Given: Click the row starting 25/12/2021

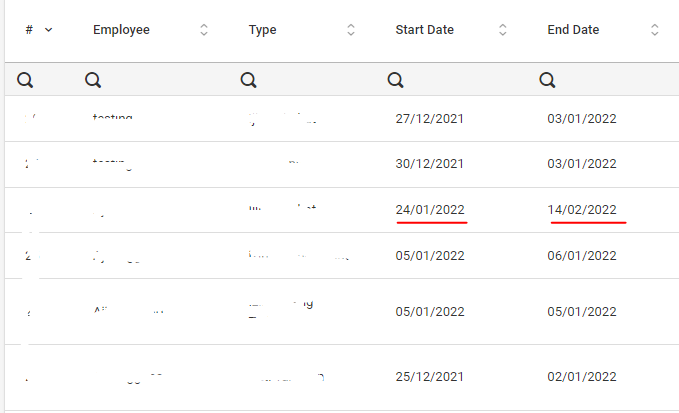Looking at the screenshot, I should 430,376.
